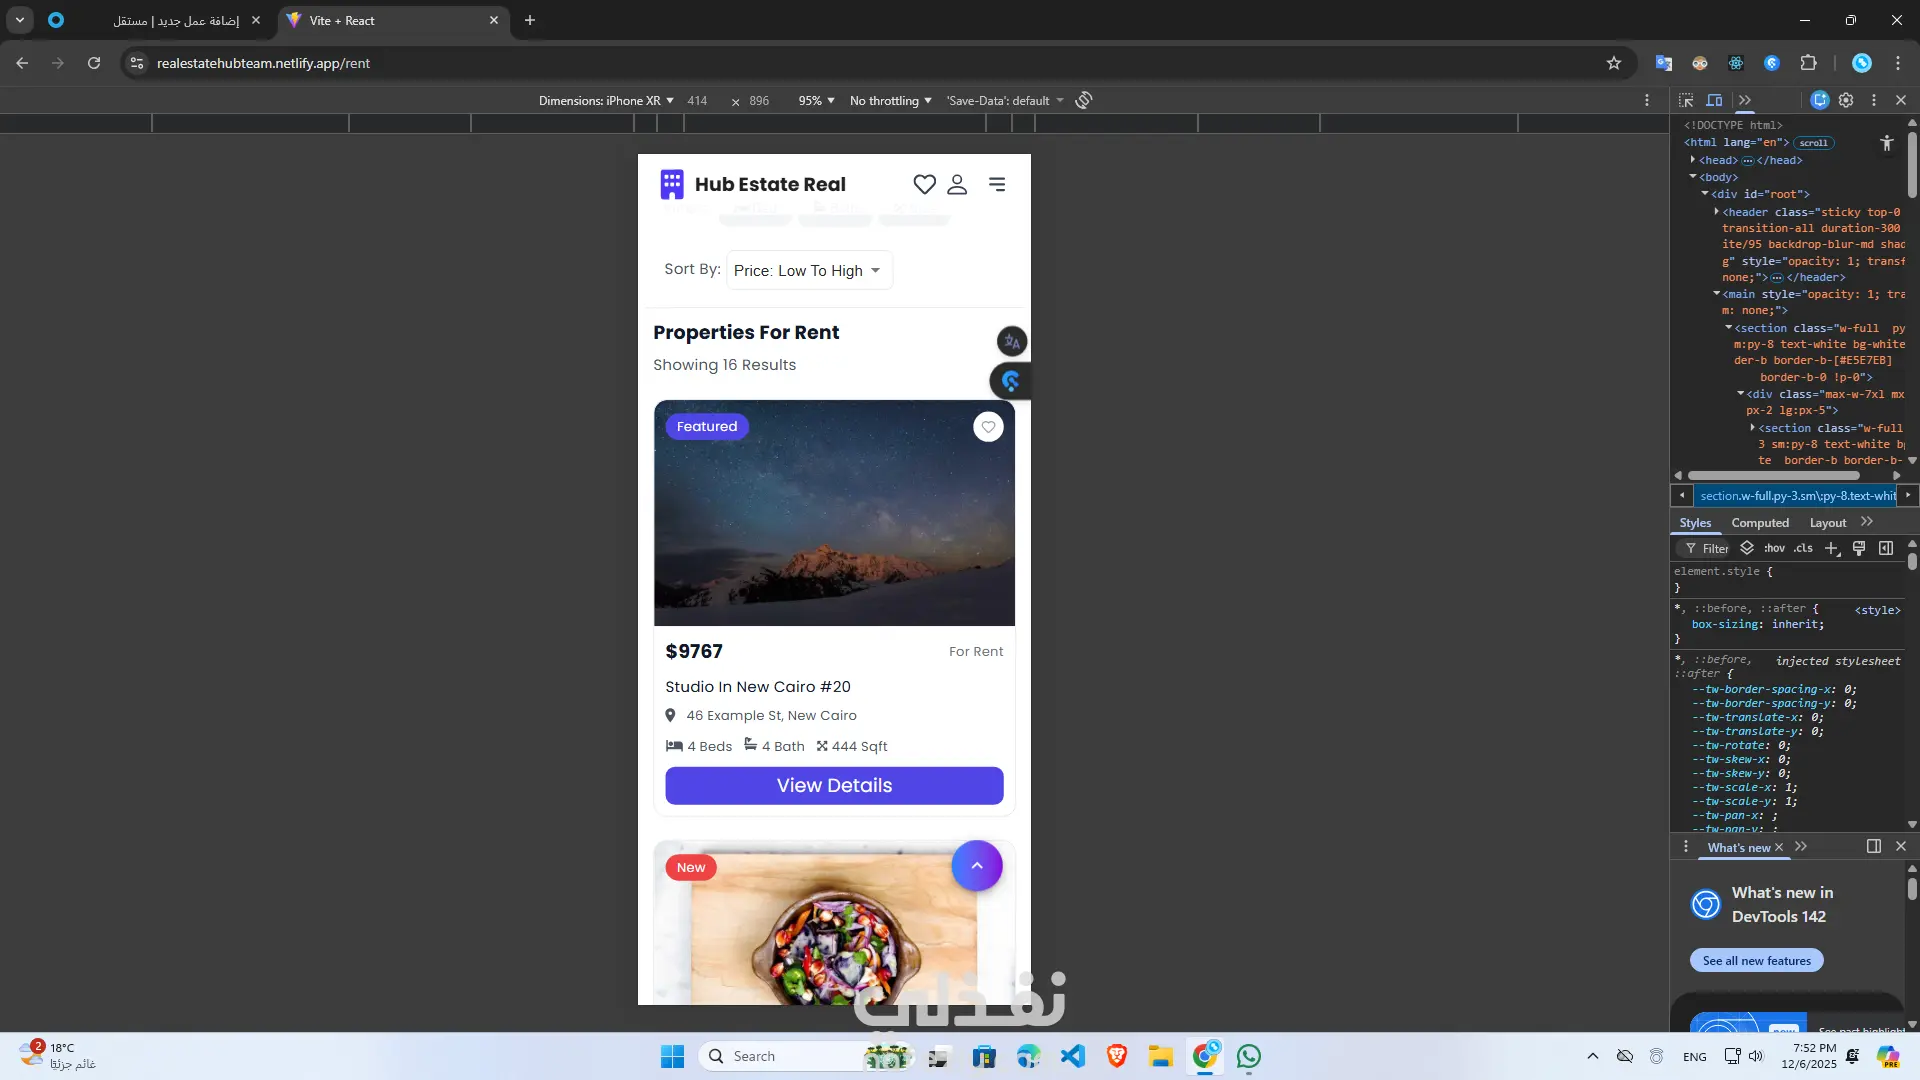1920x1080 pixels.
Task: Click the View Details button
Action: click(x=834, y=785)
